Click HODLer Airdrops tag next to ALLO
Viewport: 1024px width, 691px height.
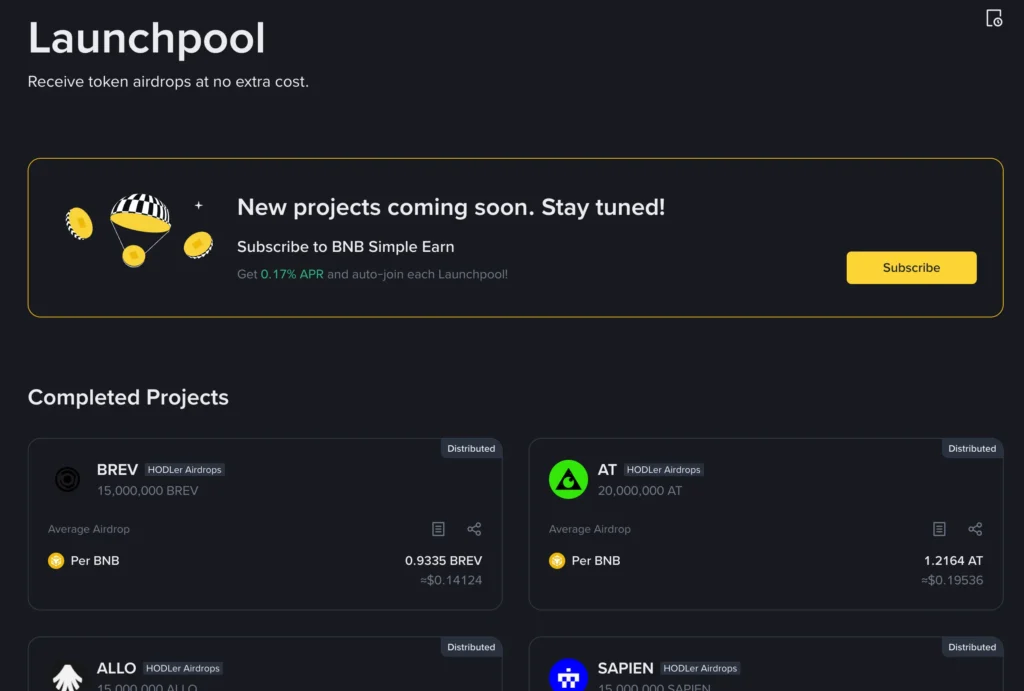[x=182, y=668]
